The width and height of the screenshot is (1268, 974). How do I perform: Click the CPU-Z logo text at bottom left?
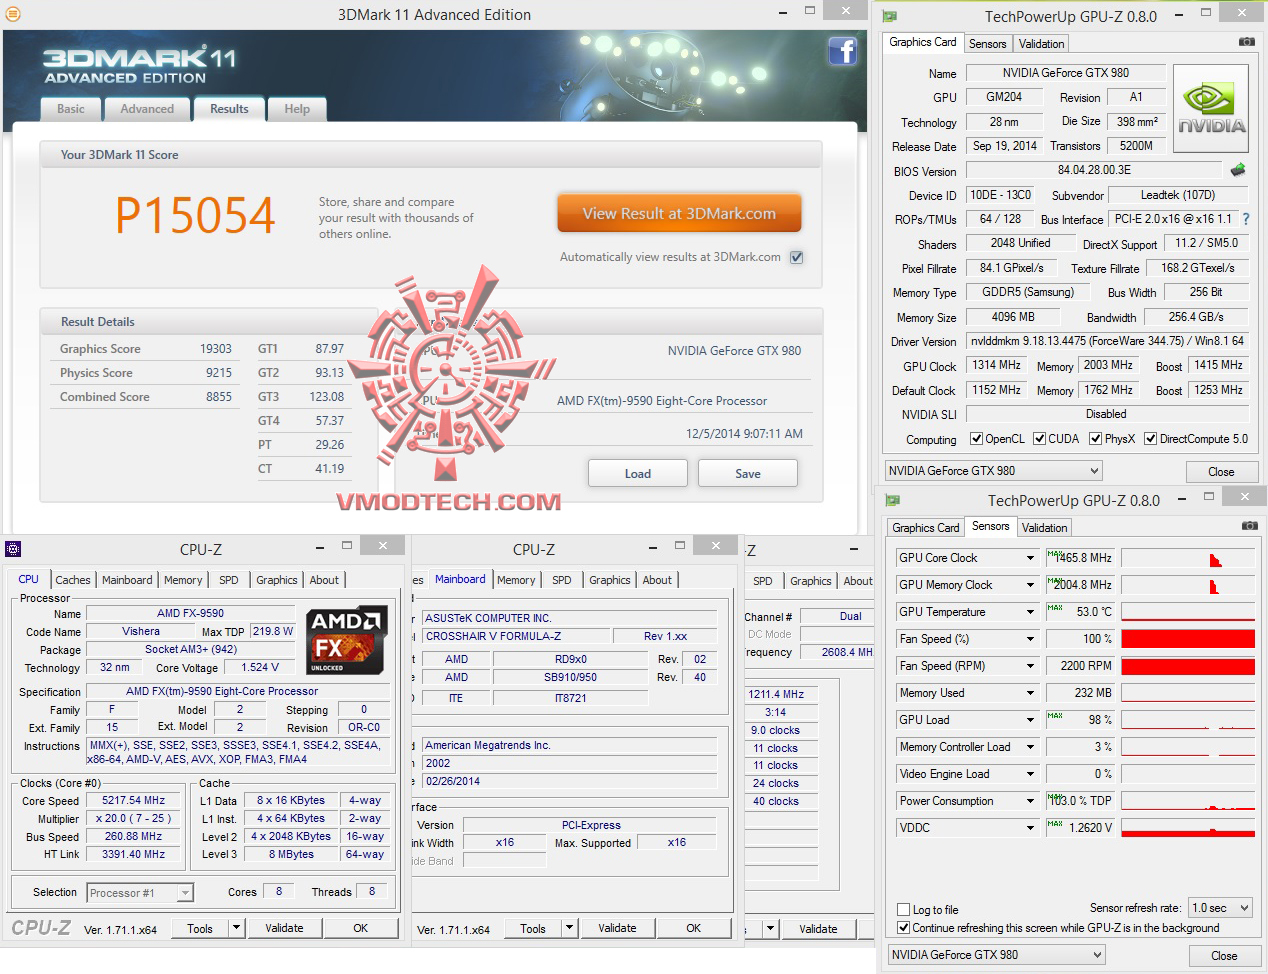coord(41,928)
